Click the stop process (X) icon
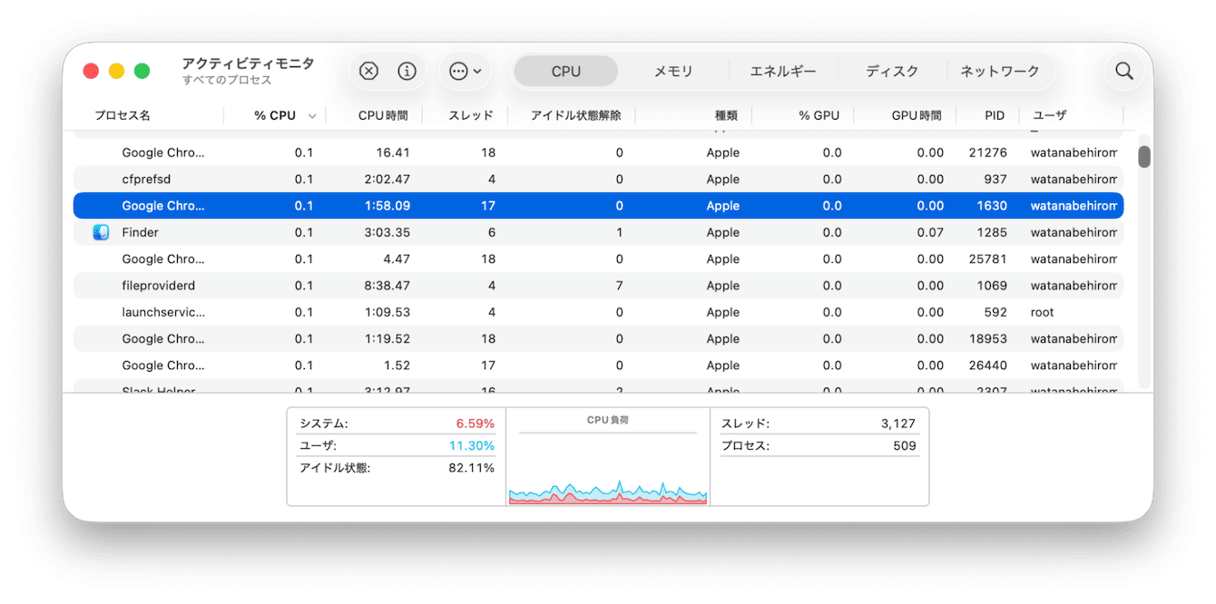Viewport: 1216px width, 604px height. [369, 71]
